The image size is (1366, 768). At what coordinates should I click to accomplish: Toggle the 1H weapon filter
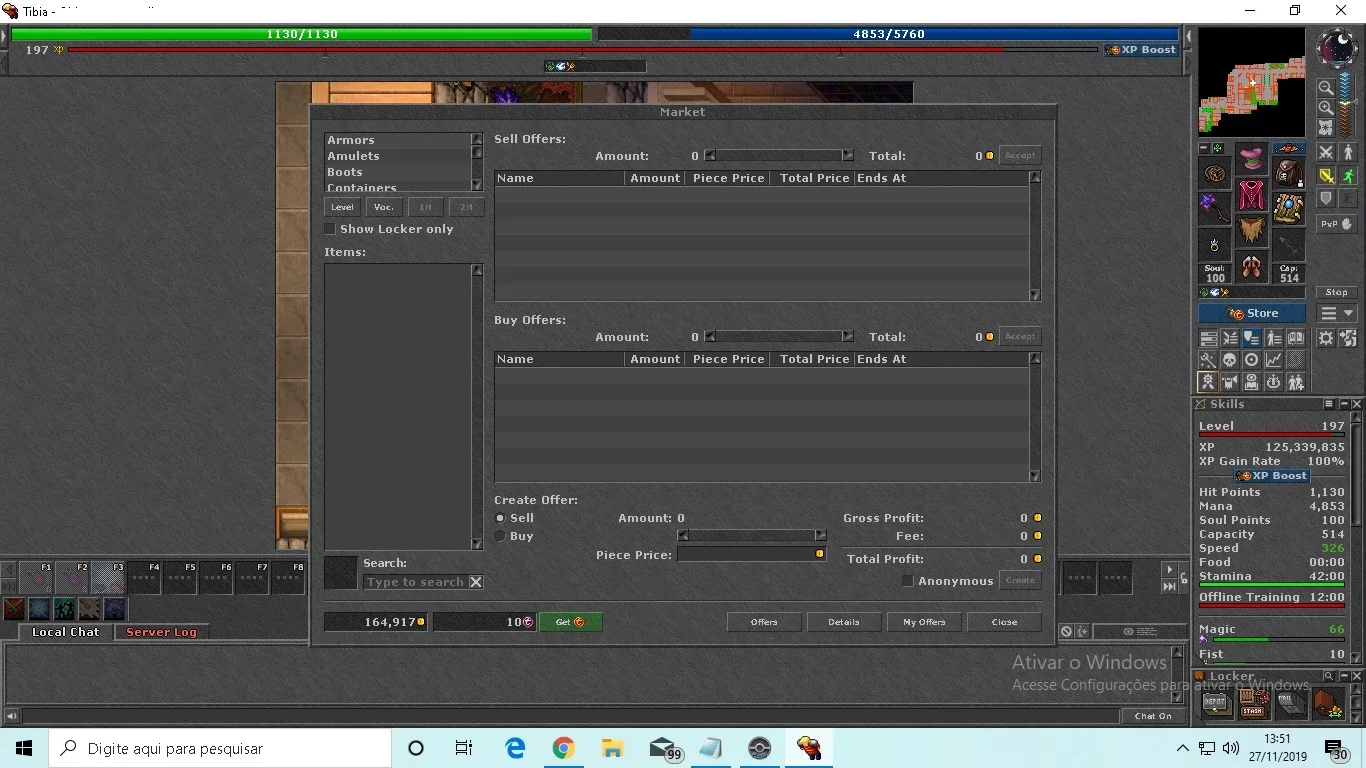426,207
